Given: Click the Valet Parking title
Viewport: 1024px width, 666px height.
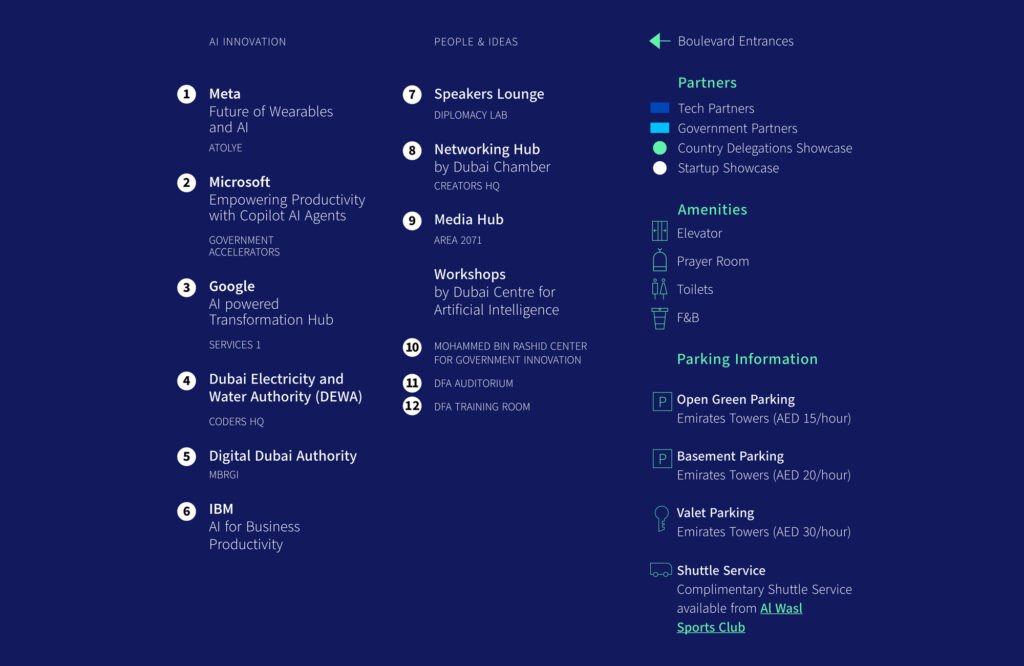Looking at the screenshot, I should 715,513.
